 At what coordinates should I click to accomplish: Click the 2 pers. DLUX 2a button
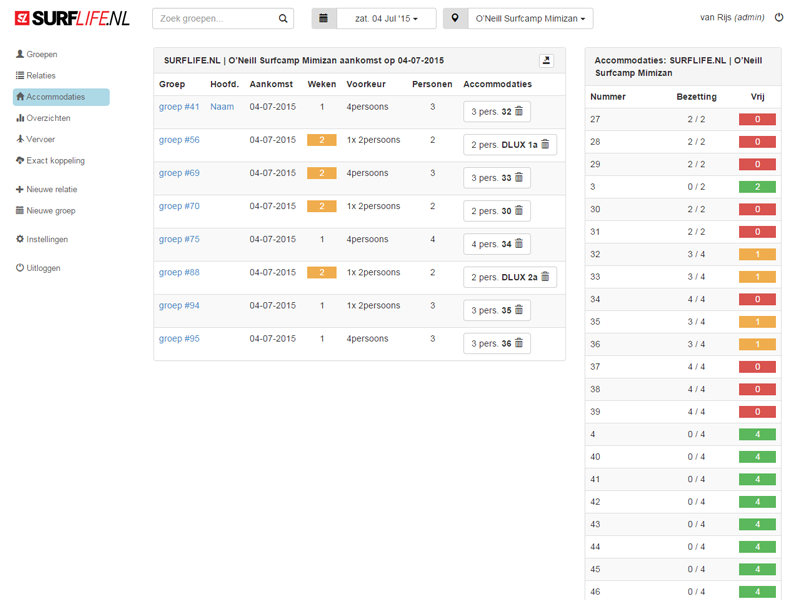point(510,278)
